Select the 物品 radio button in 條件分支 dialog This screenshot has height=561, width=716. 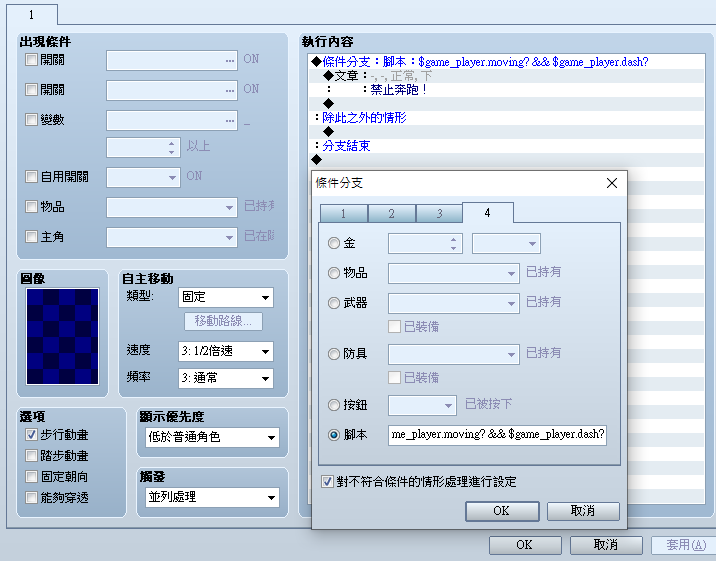pyautogui.click(x=334, y=273)
